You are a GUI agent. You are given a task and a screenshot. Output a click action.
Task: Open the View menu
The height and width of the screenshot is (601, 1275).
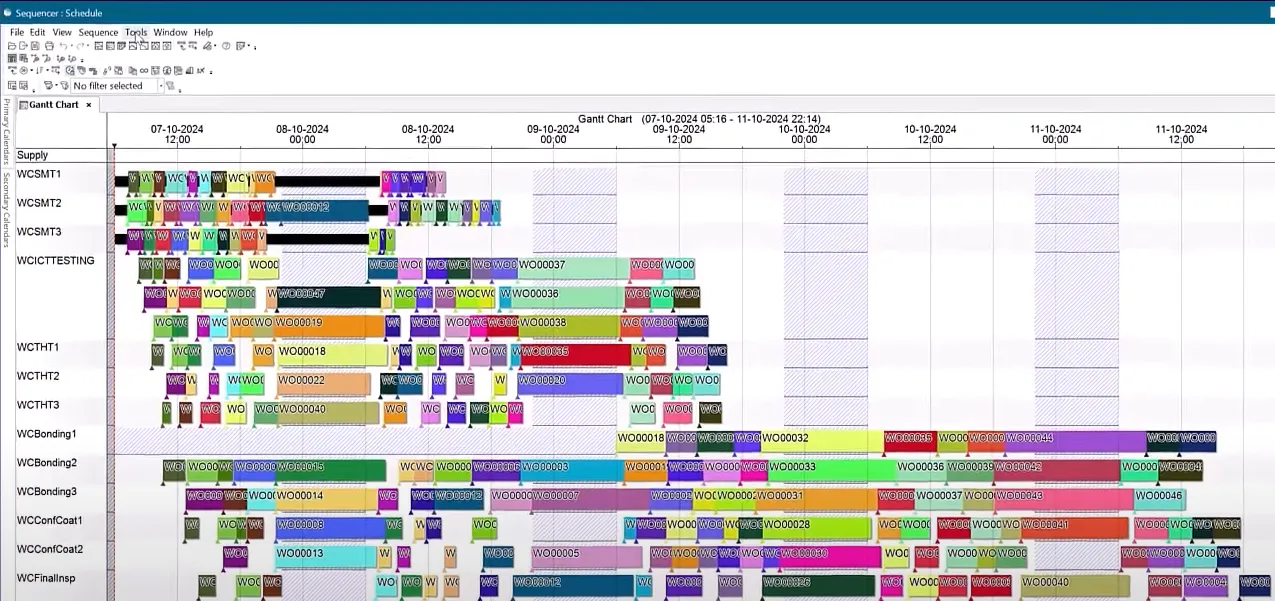point(62,32)
